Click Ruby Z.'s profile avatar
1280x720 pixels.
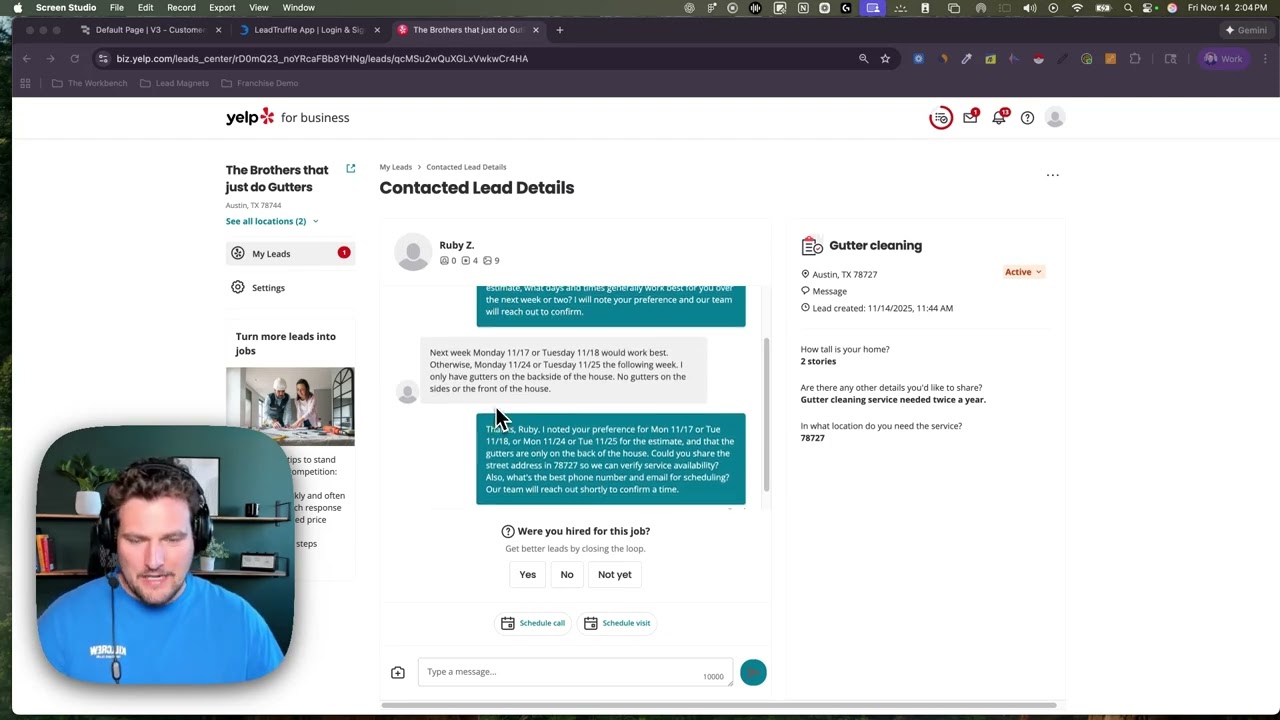tap(413, 252)
